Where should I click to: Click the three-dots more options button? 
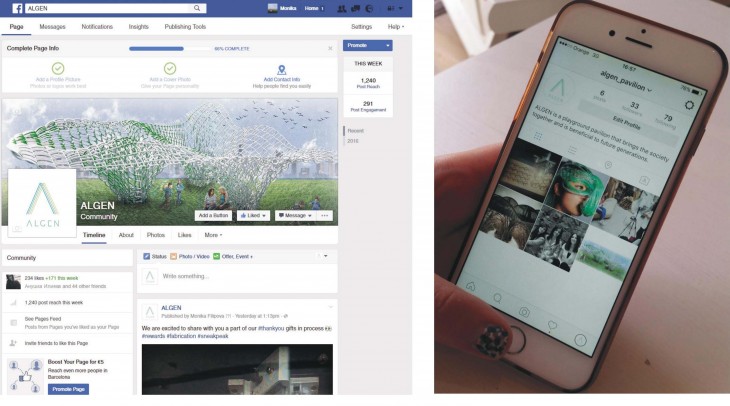pos(324,216)
